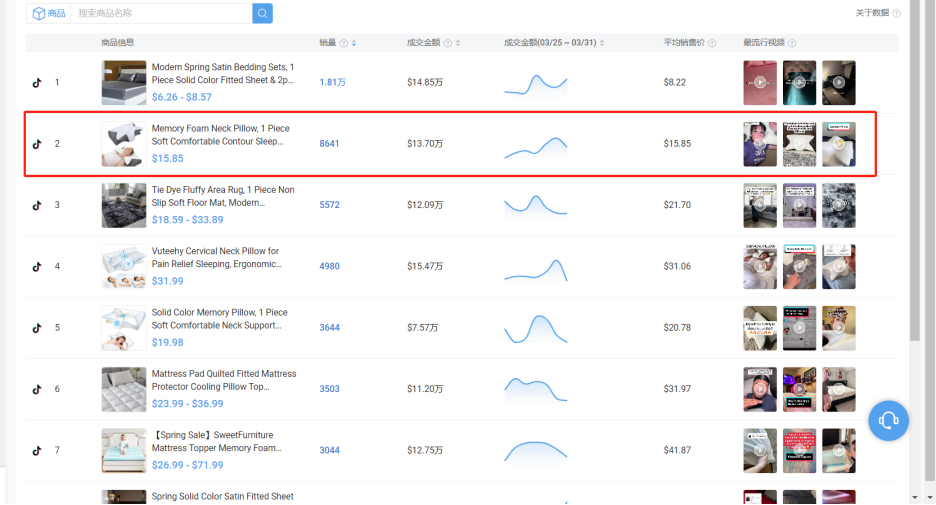Click help icon next to 销量 column header
This screenshot has height=505, width=936.
343,43
